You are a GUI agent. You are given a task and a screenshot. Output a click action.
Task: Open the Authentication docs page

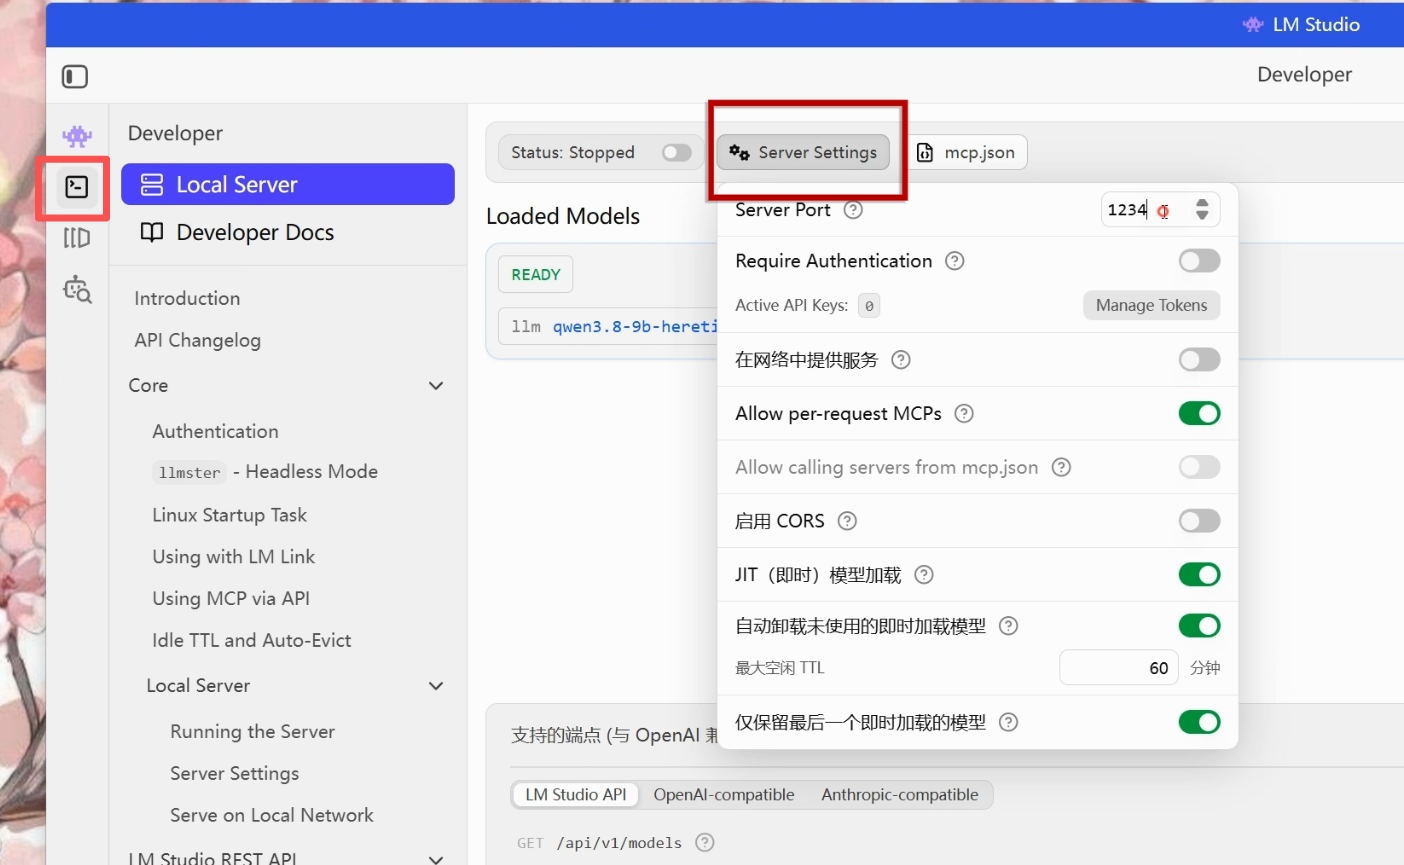[x=215, y=431]
